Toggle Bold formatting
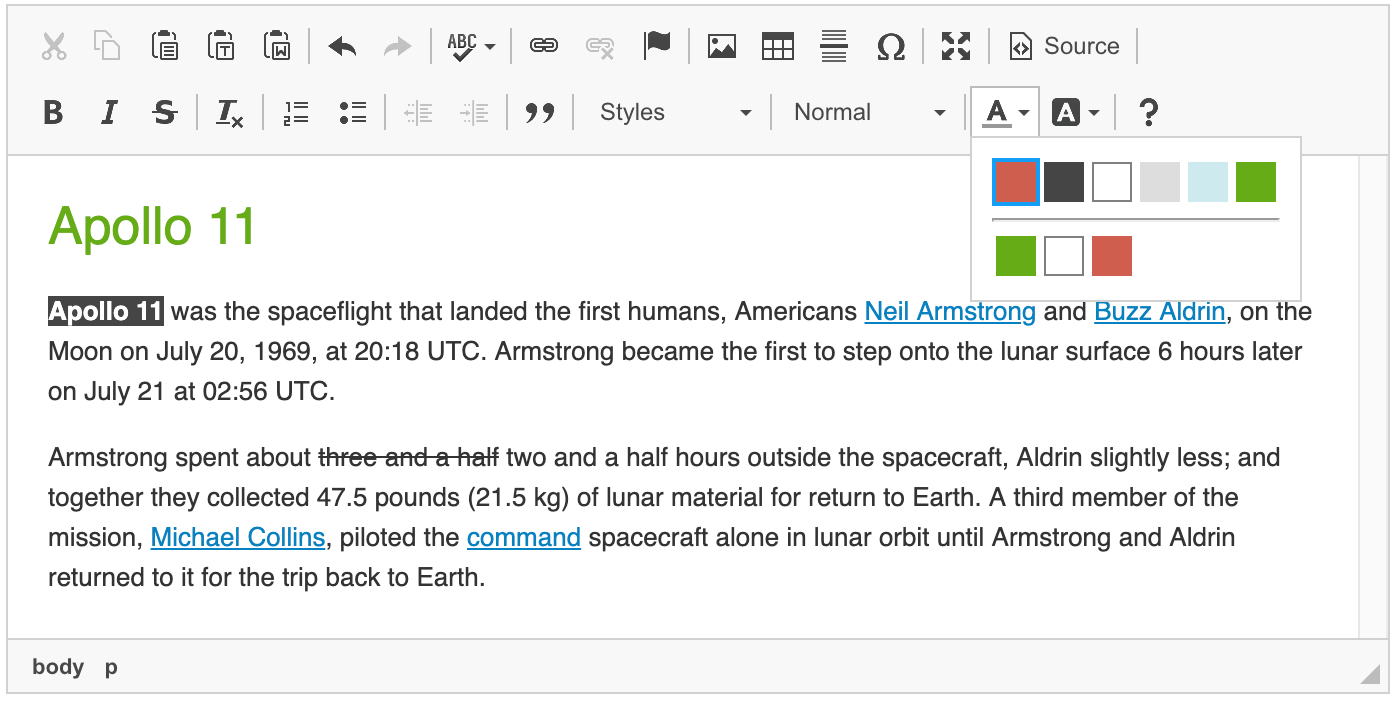Viewport: 1400px width, 702px height. coord(54,112)
